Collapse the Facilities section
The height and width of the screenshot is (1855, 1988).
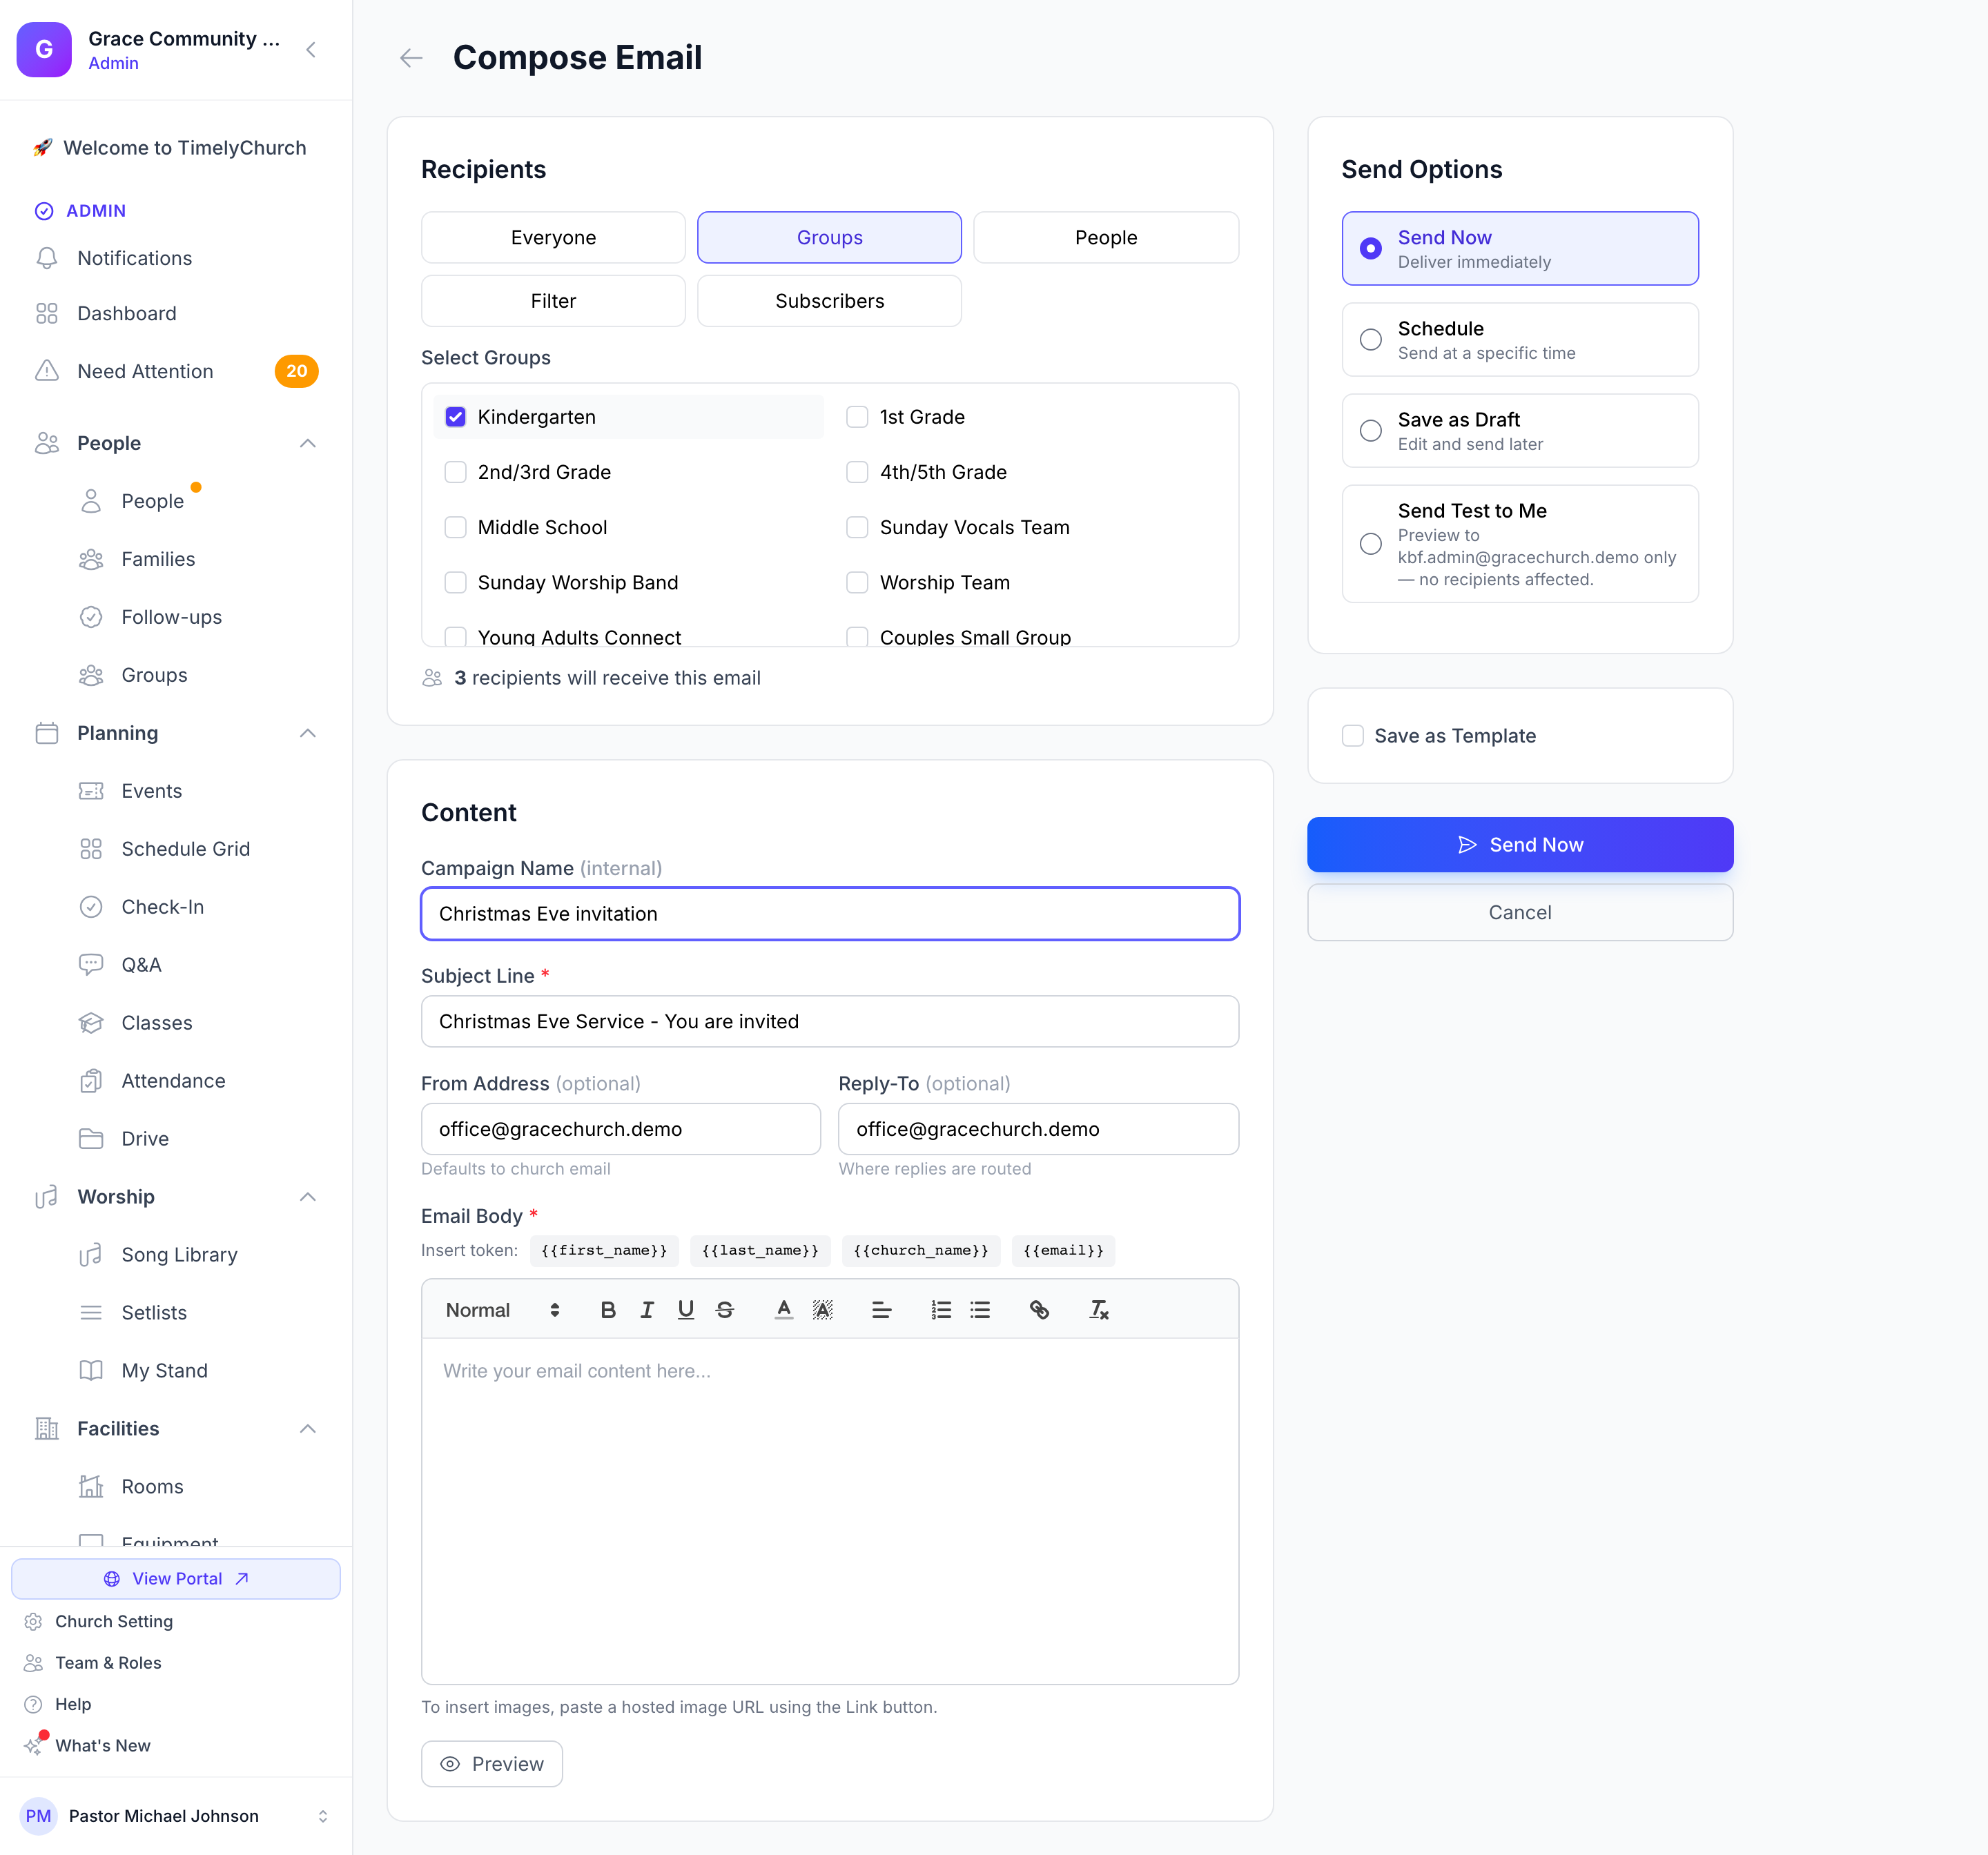click(308, 1429)
